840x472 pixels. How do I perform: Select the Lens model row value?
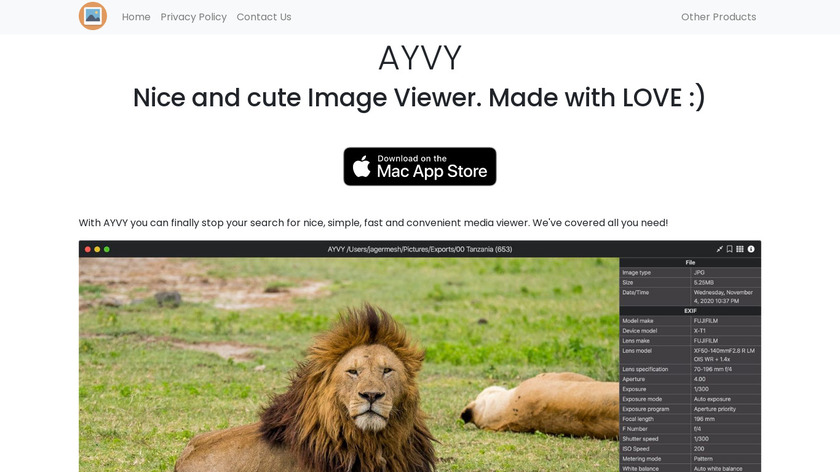pos(725,355)
